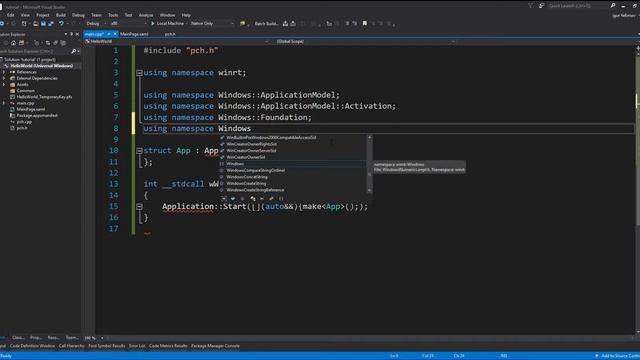The height and width of the screenshot is (360, 640).
Task: Open the x86 platform dropdown
Action: pos(129,24)
